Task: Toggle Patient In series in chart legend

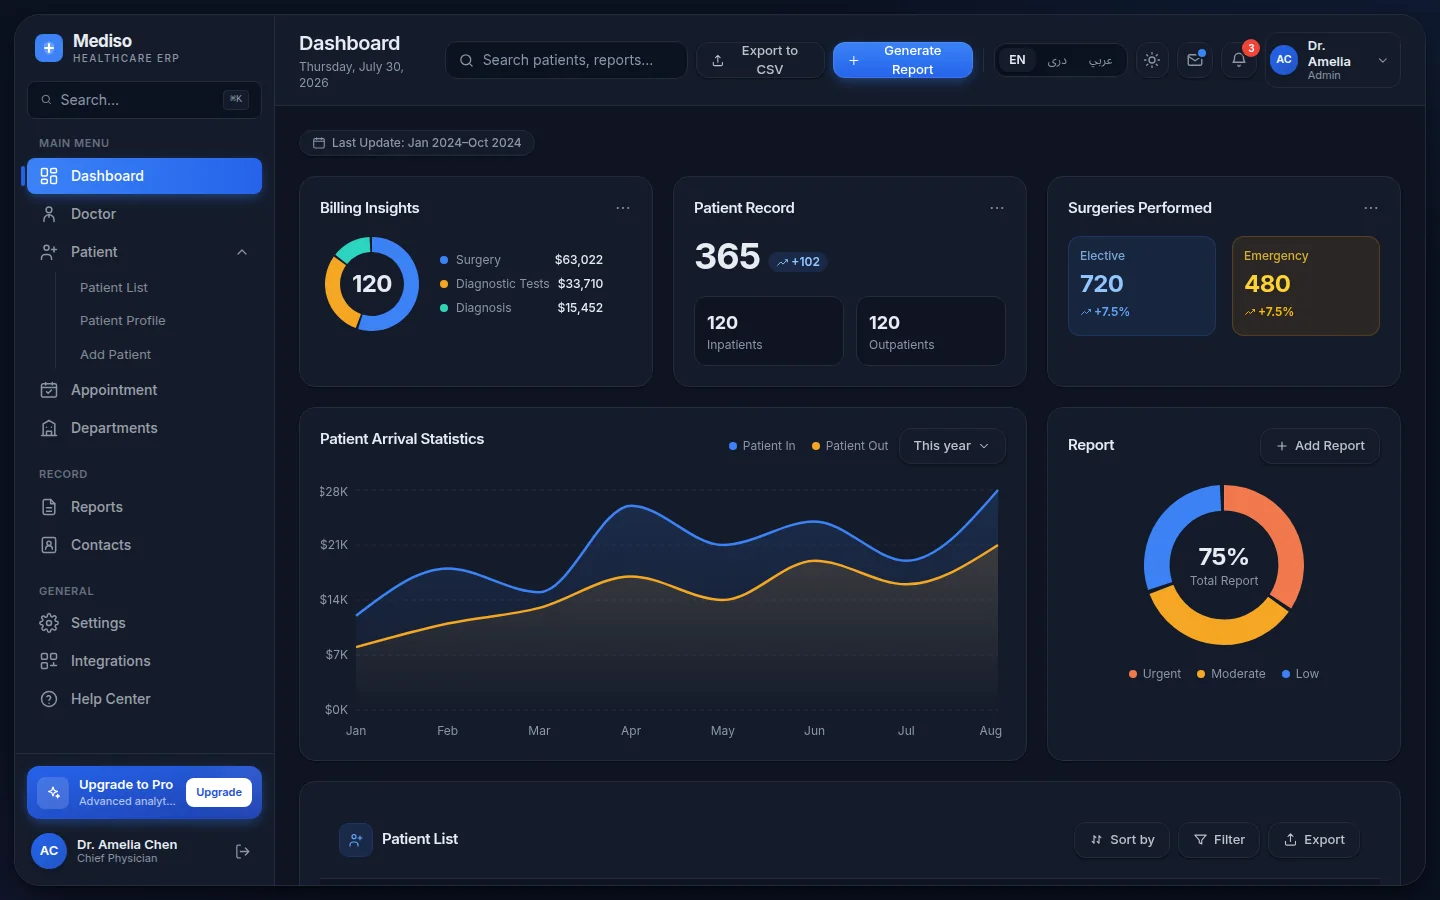Action: [762, 446]
